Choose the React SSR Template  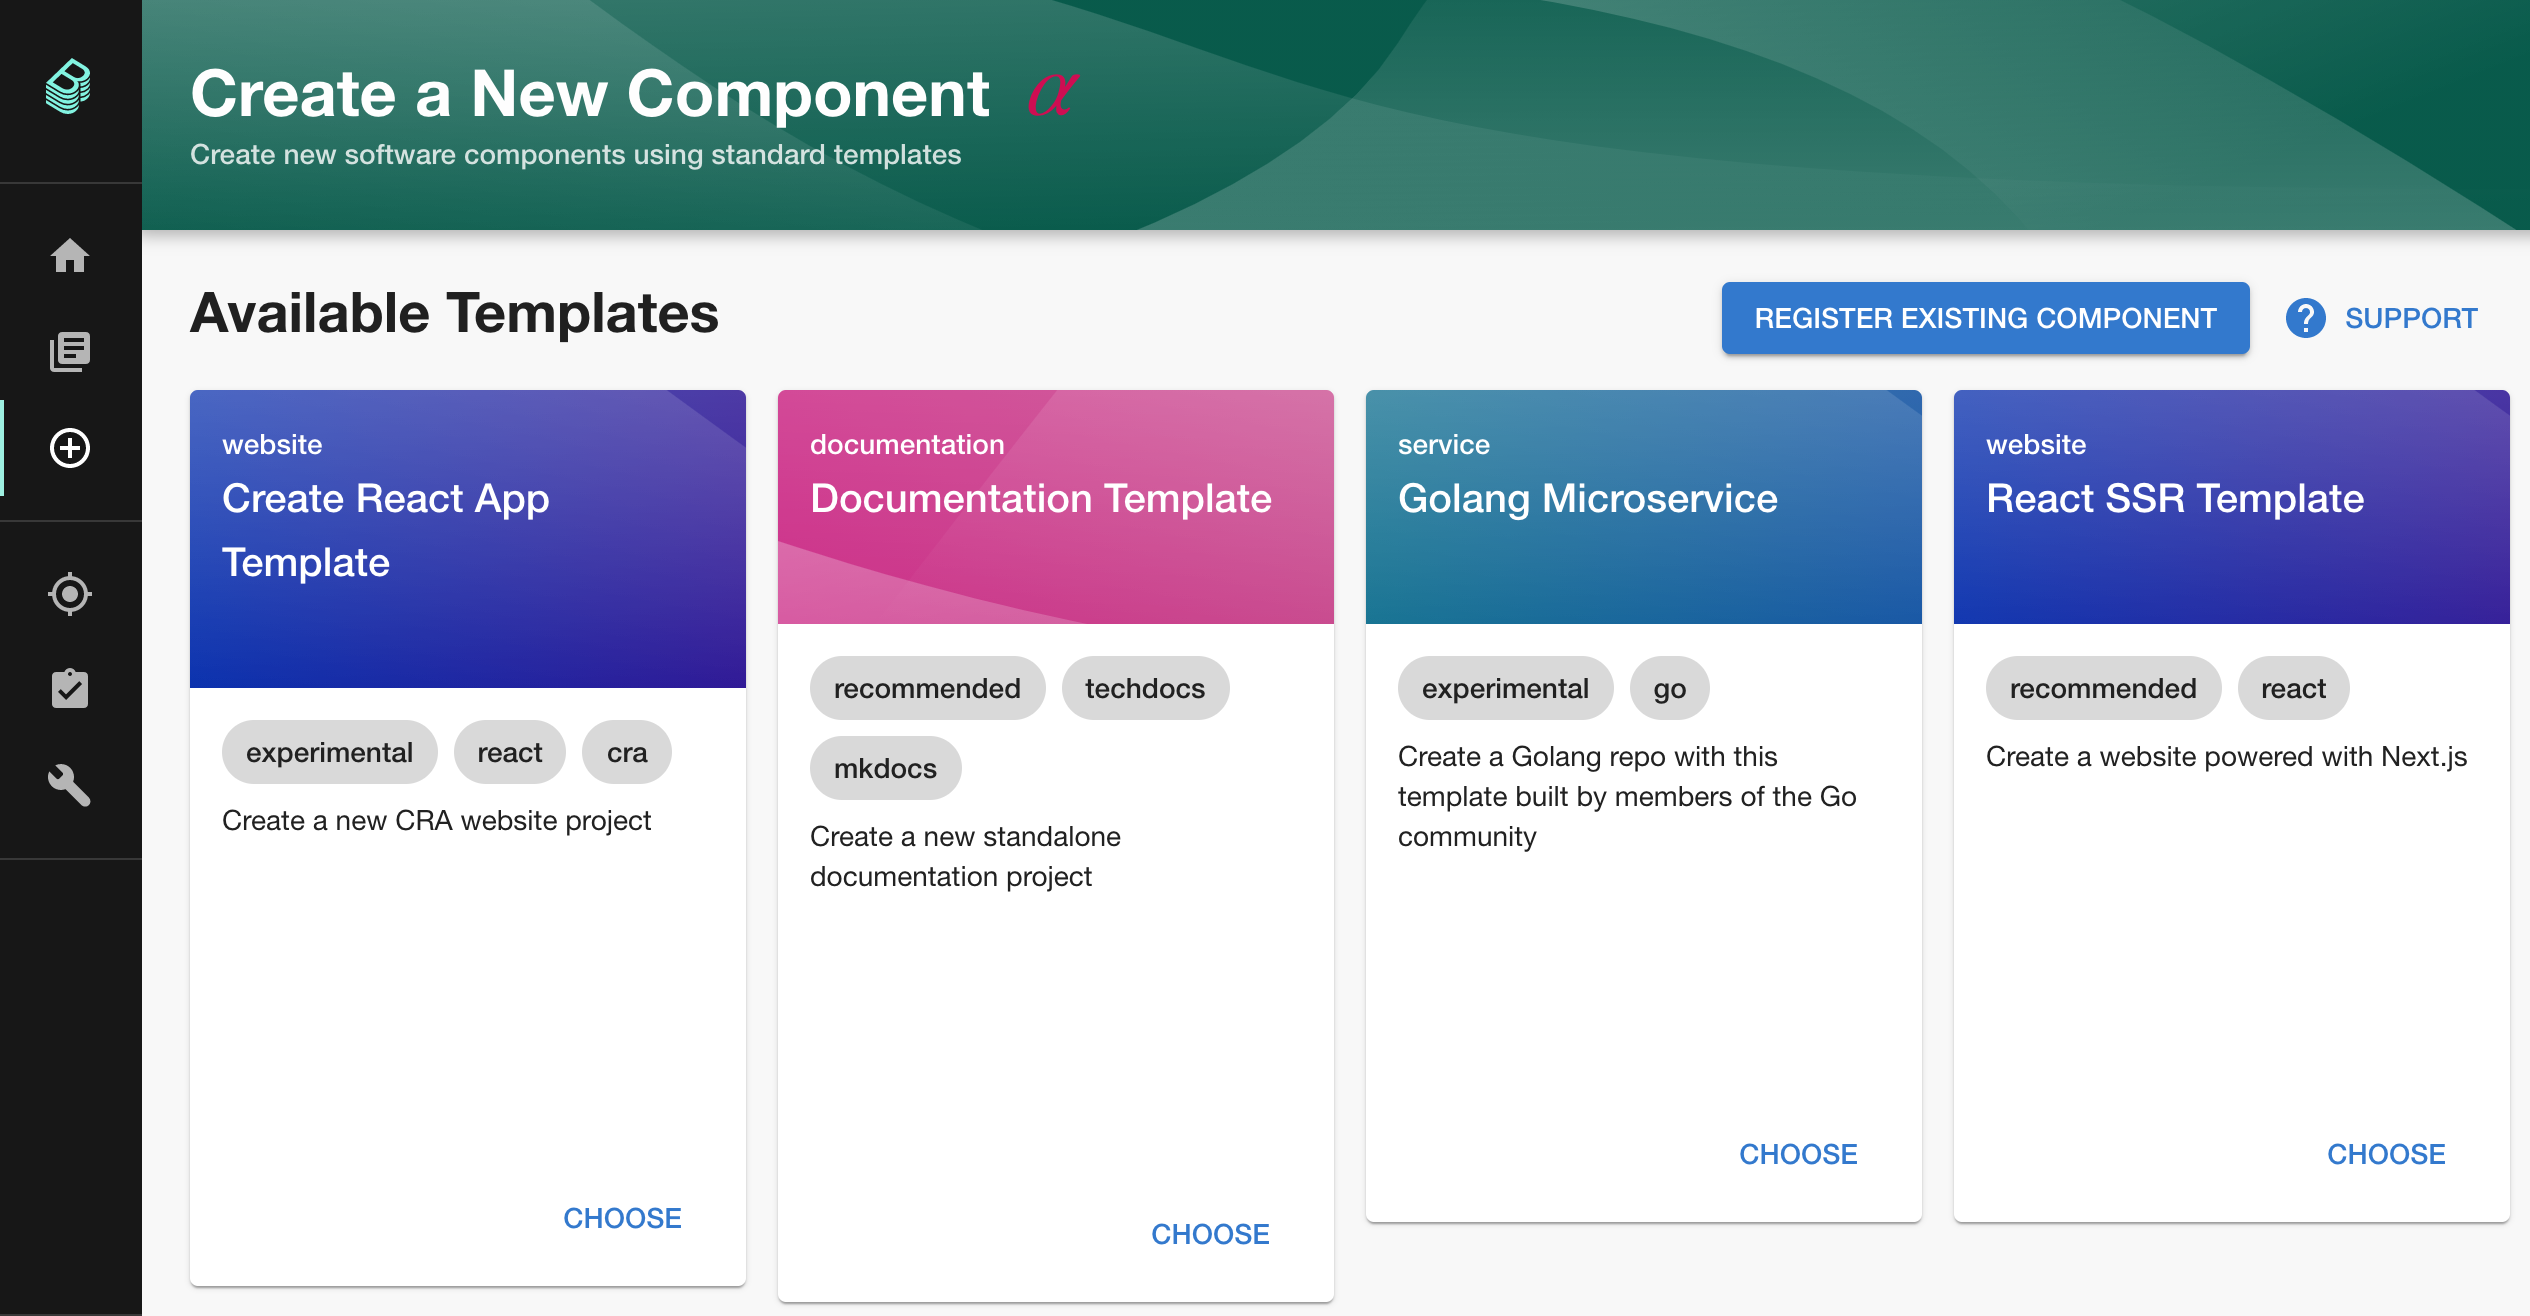[x=2386, y=1154]
